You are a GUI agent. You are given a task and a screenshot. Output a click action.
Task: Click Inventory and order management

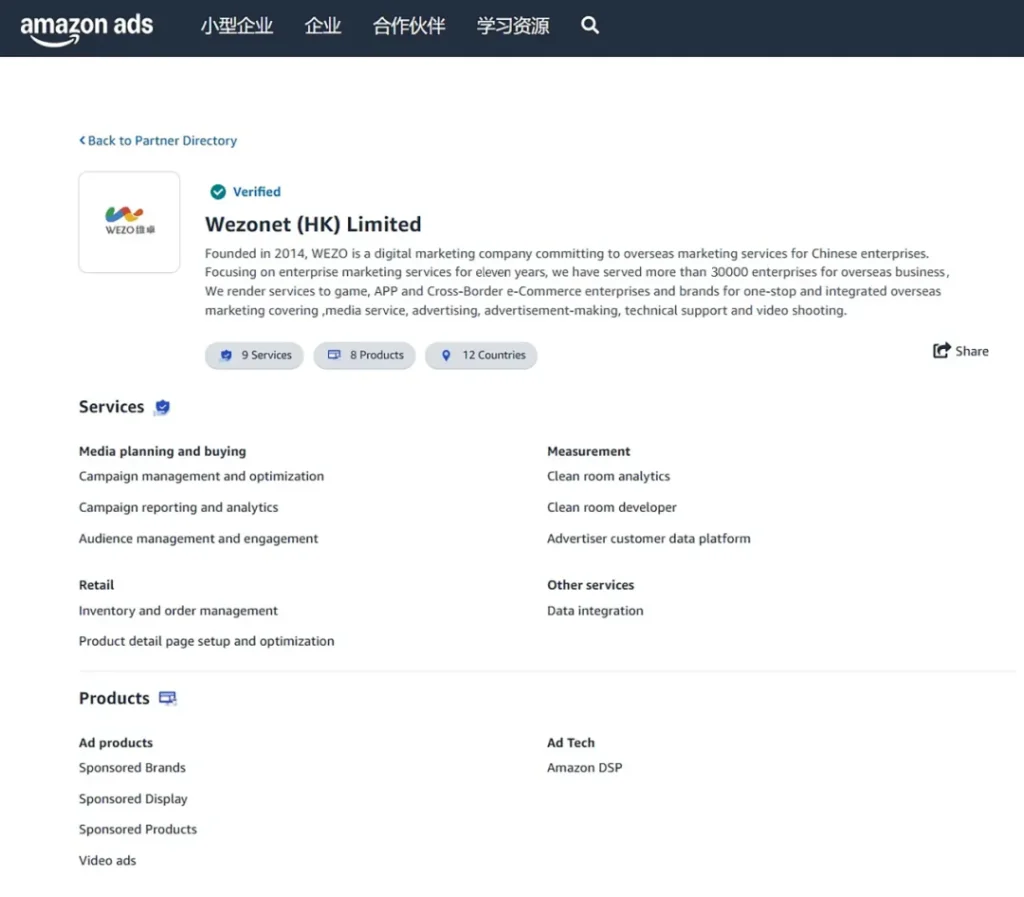click(178, 610)
